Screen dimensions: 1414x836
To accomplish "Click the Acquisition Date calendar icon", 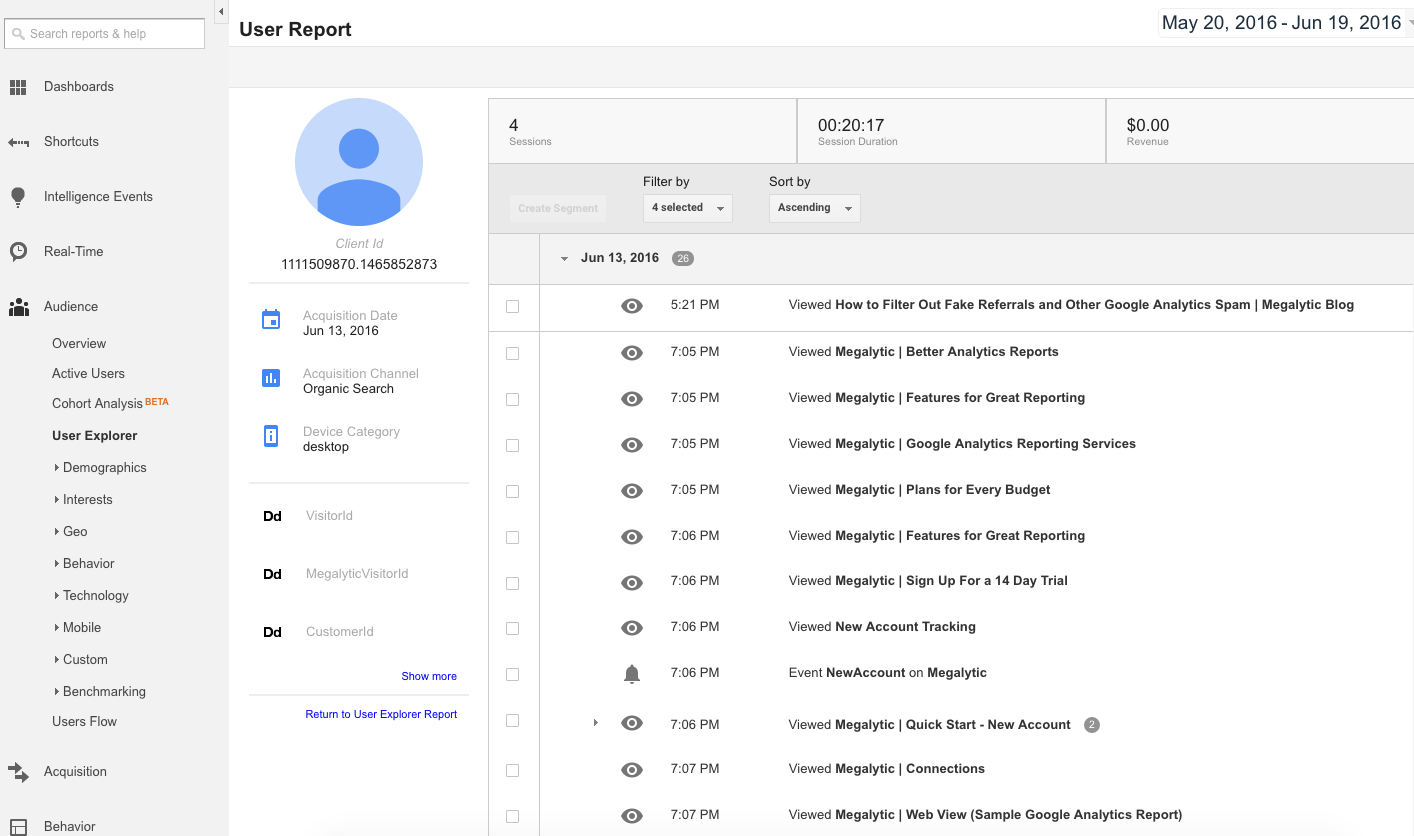I will click(270, 320).
